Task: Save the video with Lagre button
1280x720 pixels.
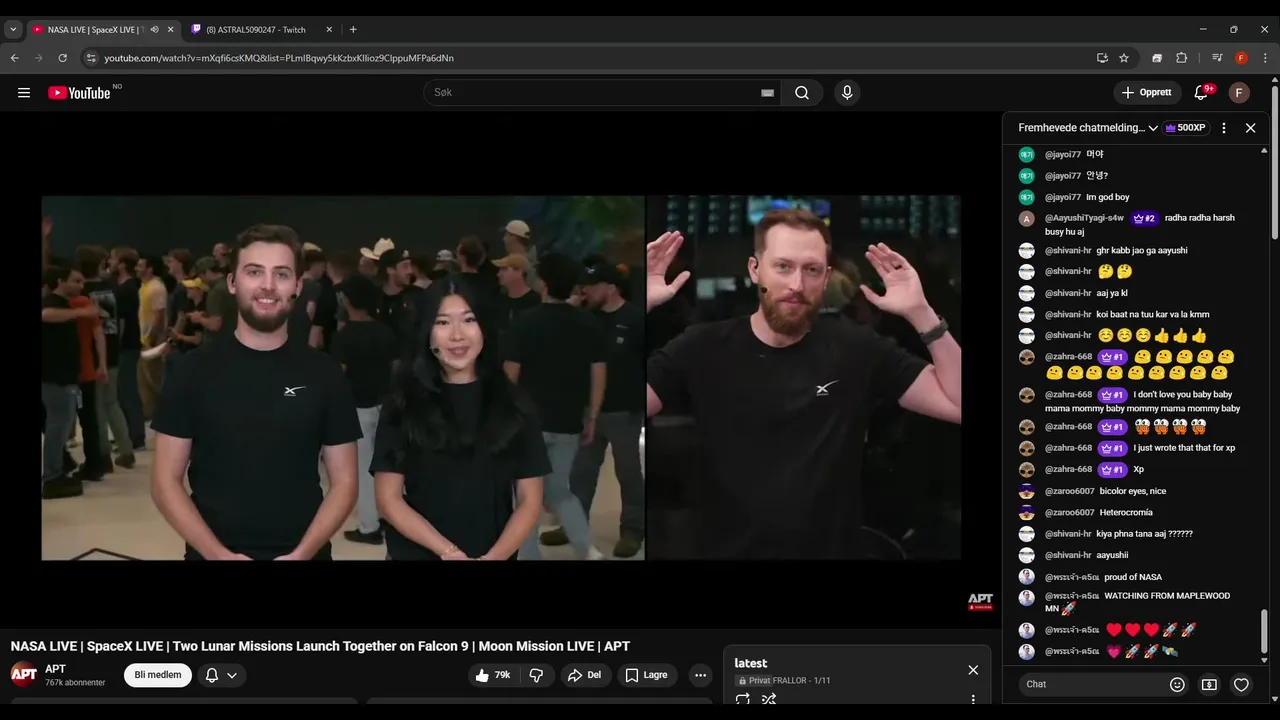Action: pos(647,675)
